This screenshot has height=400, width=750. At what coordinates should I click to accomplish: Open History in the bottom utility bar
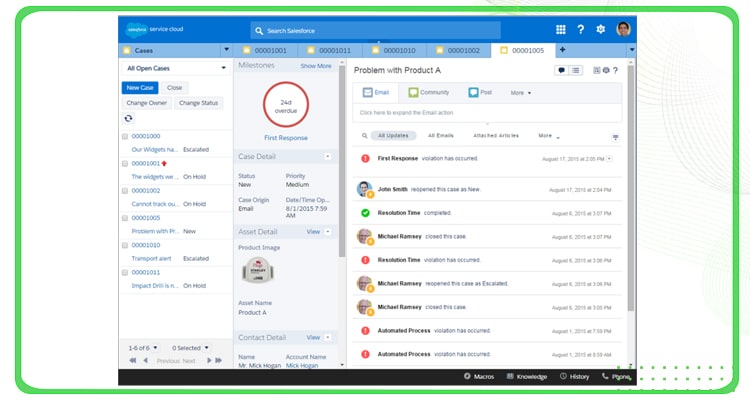pyautogui.click(x=574, y=377)
